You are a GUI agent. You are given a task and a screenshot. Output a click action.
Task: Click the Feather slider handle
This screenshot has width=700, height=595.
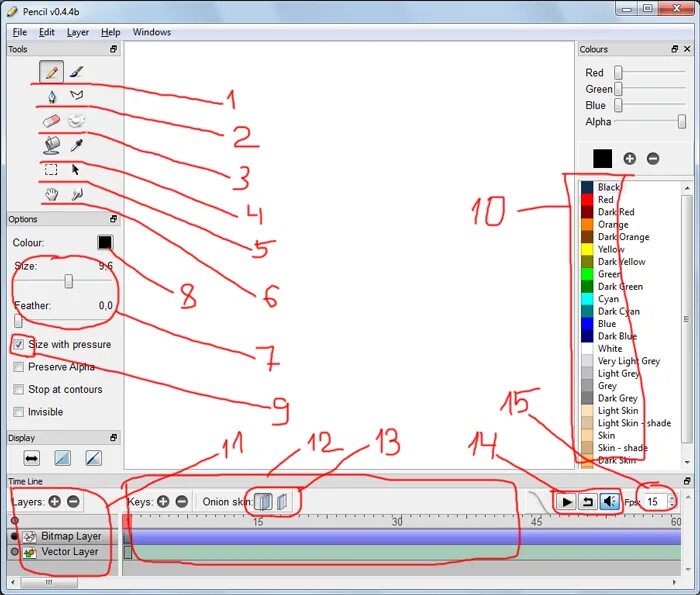(x=18, y=320)
